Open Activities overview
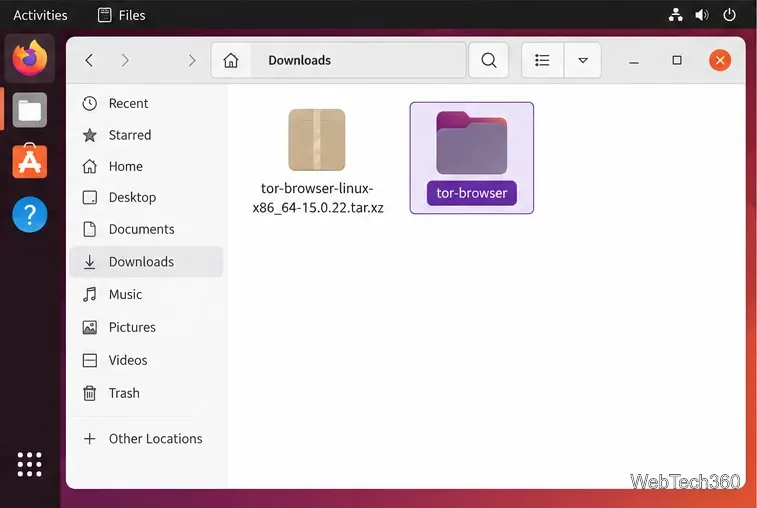Screen dimensions: 757x508 pyautogui.click(x=40, y=15)
